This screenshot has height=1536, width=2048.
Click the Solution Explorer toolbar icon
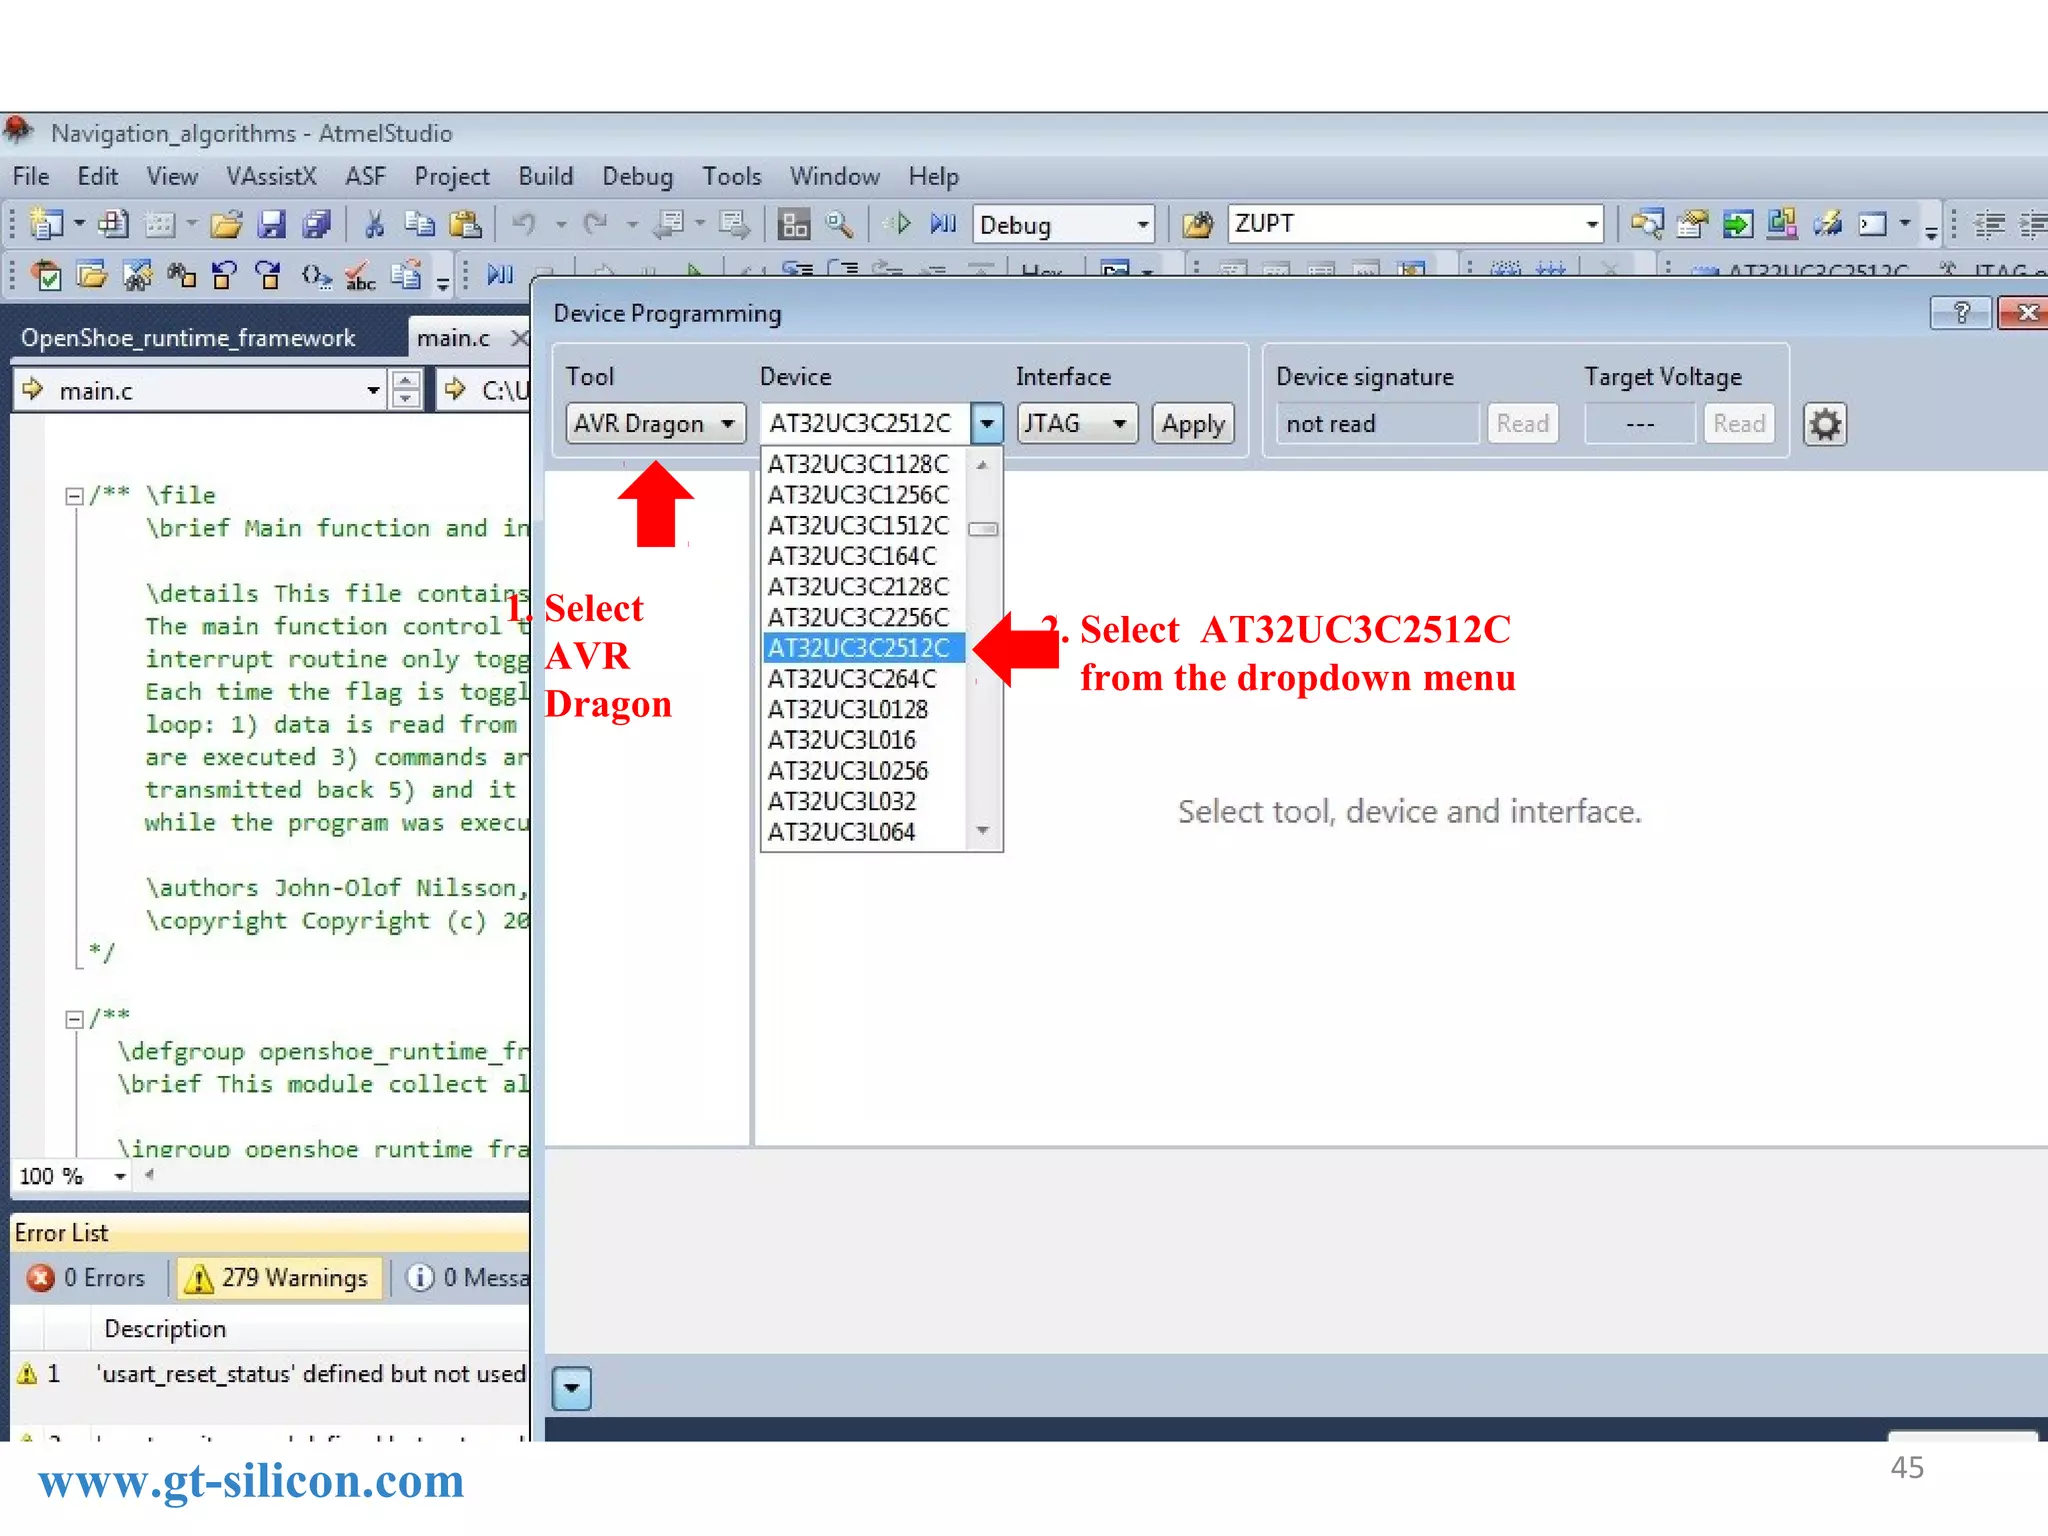click(x=1647, y=224)
